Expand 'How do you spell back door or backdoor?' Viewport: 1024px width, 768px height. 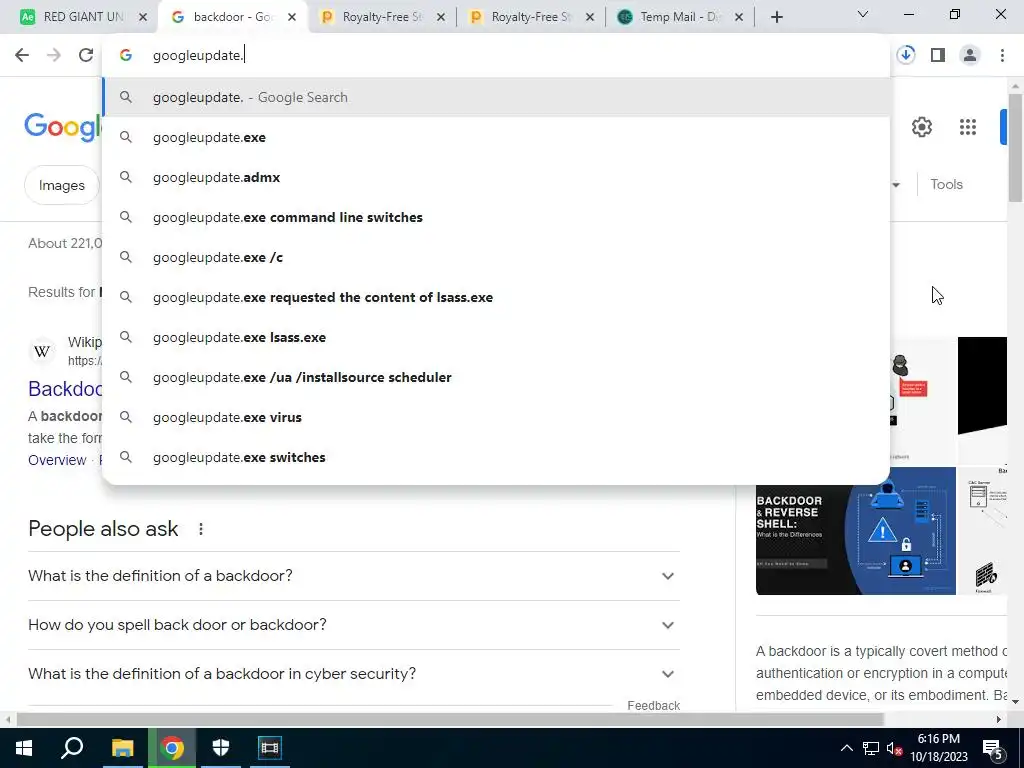(x=354, y=625)
